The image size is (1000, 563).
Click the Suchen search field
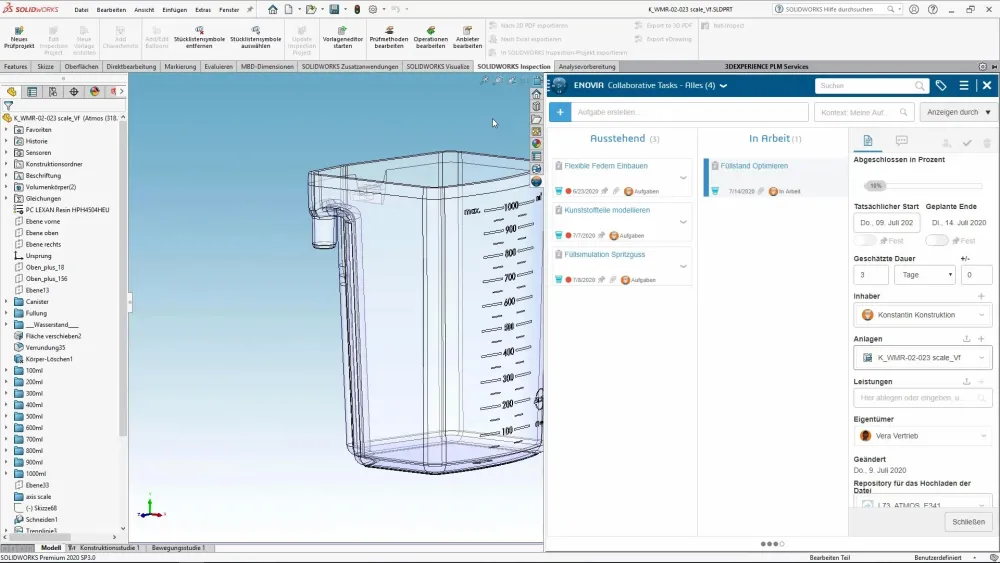(x=871, y=85)
